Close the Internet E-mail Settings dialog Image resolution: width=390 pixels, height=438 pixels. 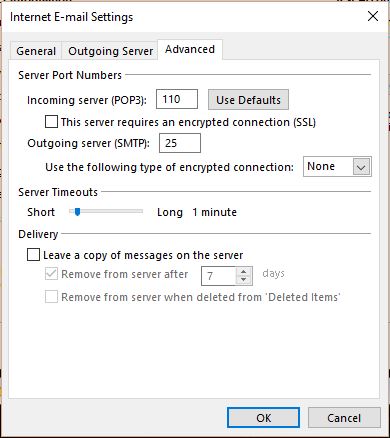[373, 16]
